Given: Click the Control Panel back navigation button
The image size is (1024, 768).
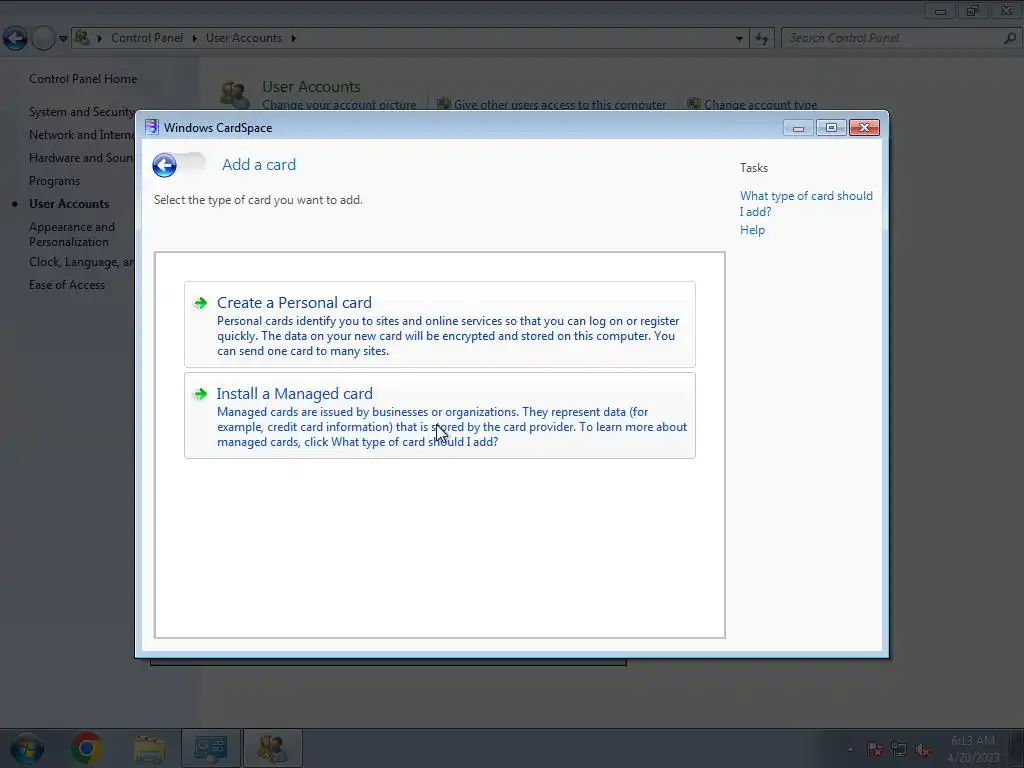Looking at the screenshot, I should 15,39.
